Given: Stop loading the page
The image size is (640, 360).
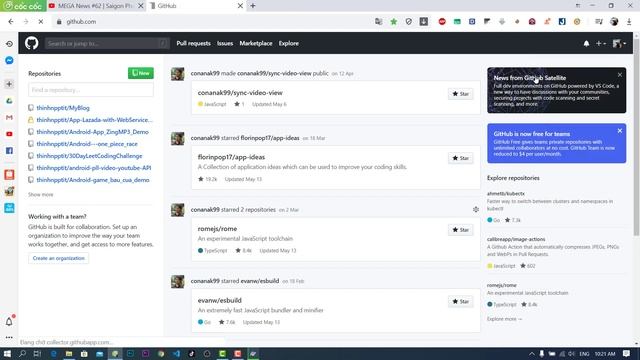Looking at the screenshot, I should [40, 22].
